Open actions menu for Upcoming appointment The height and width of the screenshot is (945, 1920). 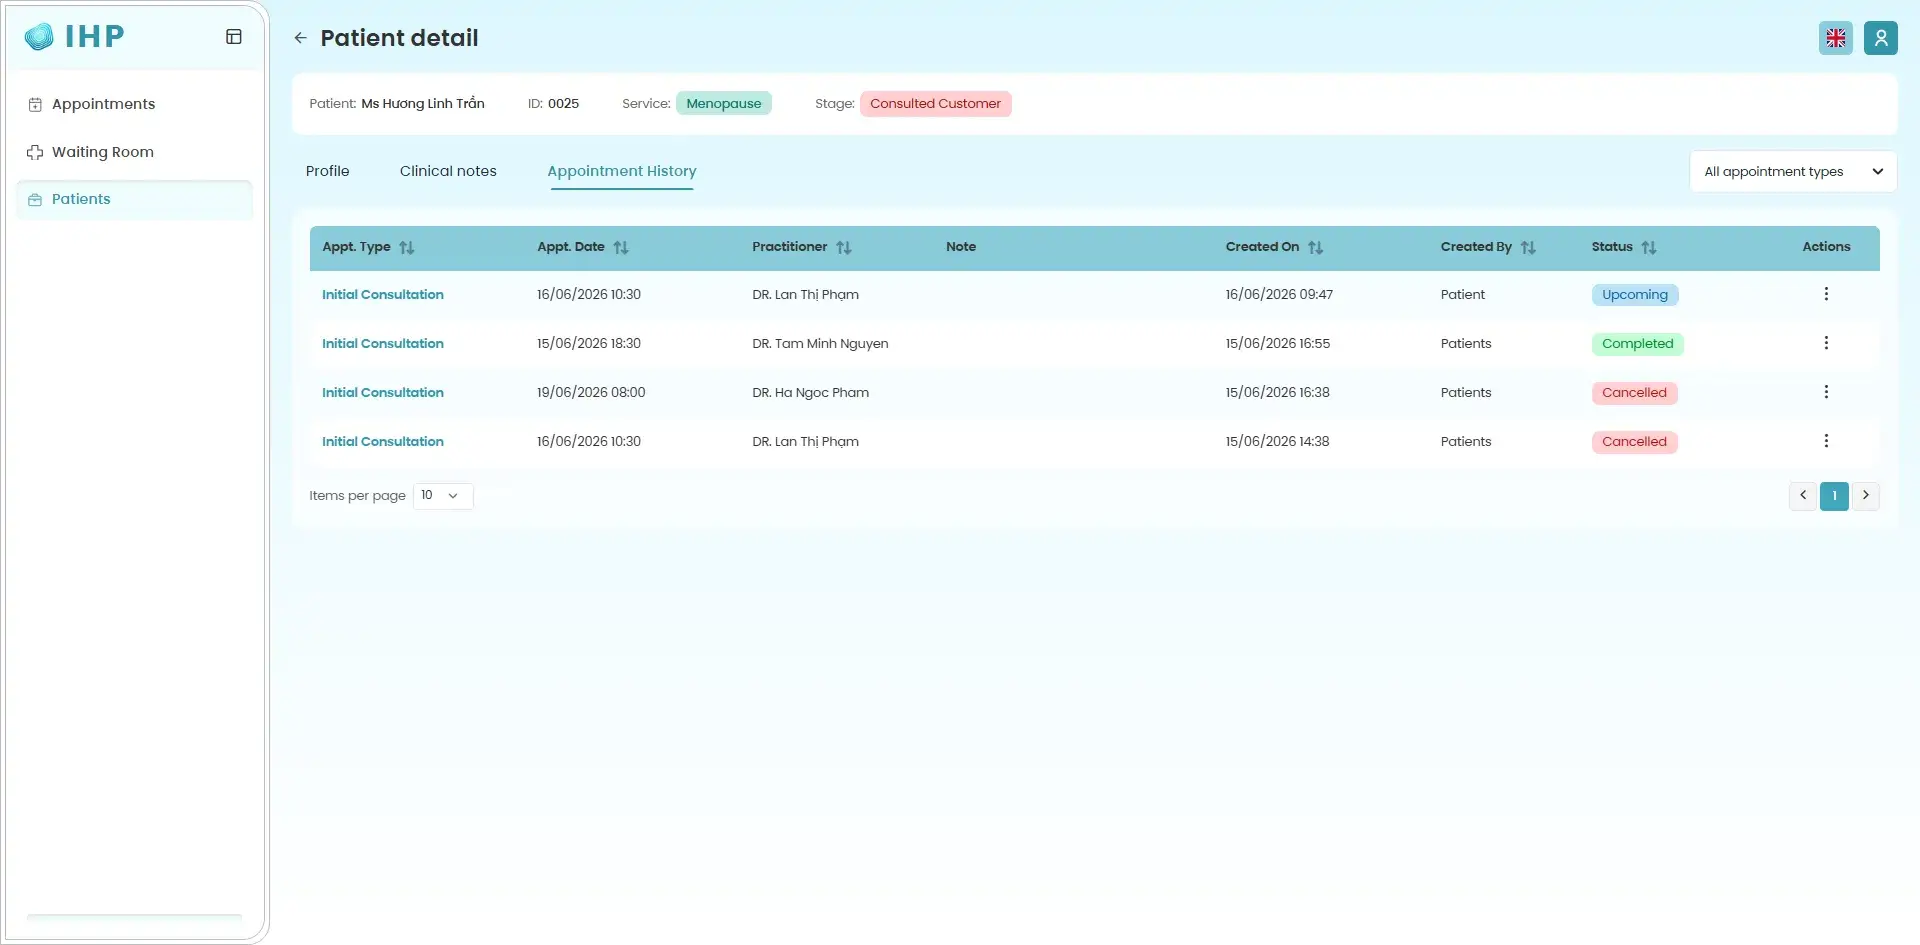1826,294
